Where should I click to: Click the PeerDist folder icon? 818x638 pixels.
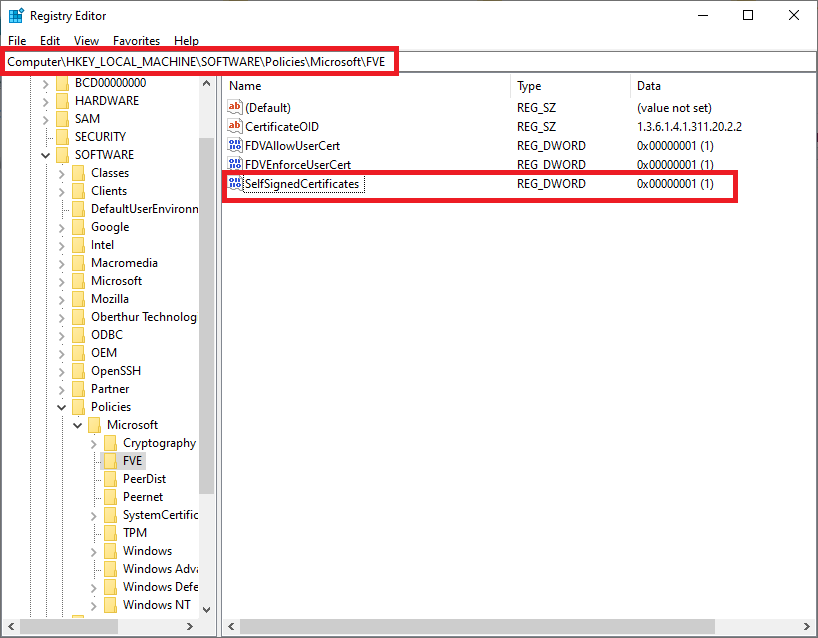pyautogui.click(x=110, y=479)
